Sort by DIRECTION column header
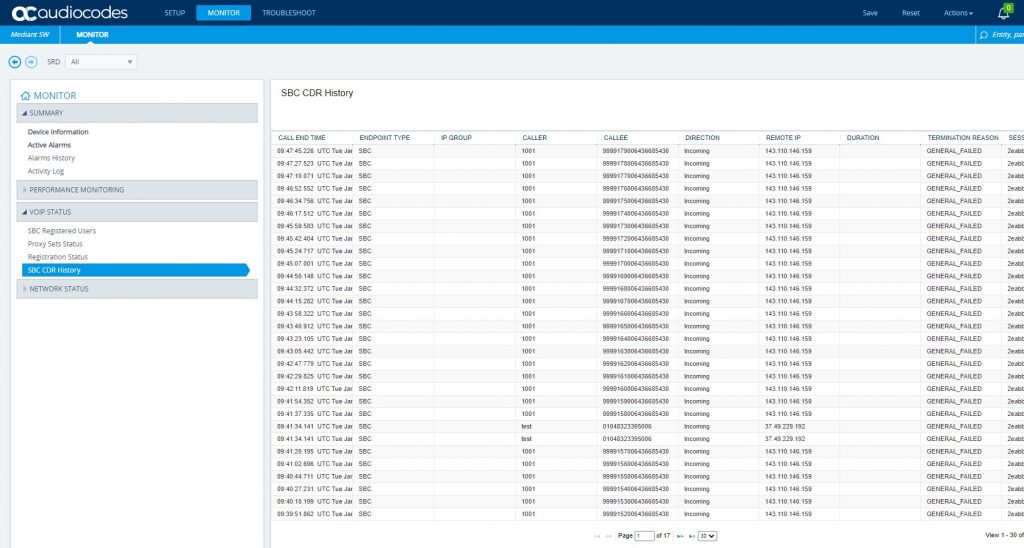The height and width of the screenshot is (548, 1024). [702, 138]
